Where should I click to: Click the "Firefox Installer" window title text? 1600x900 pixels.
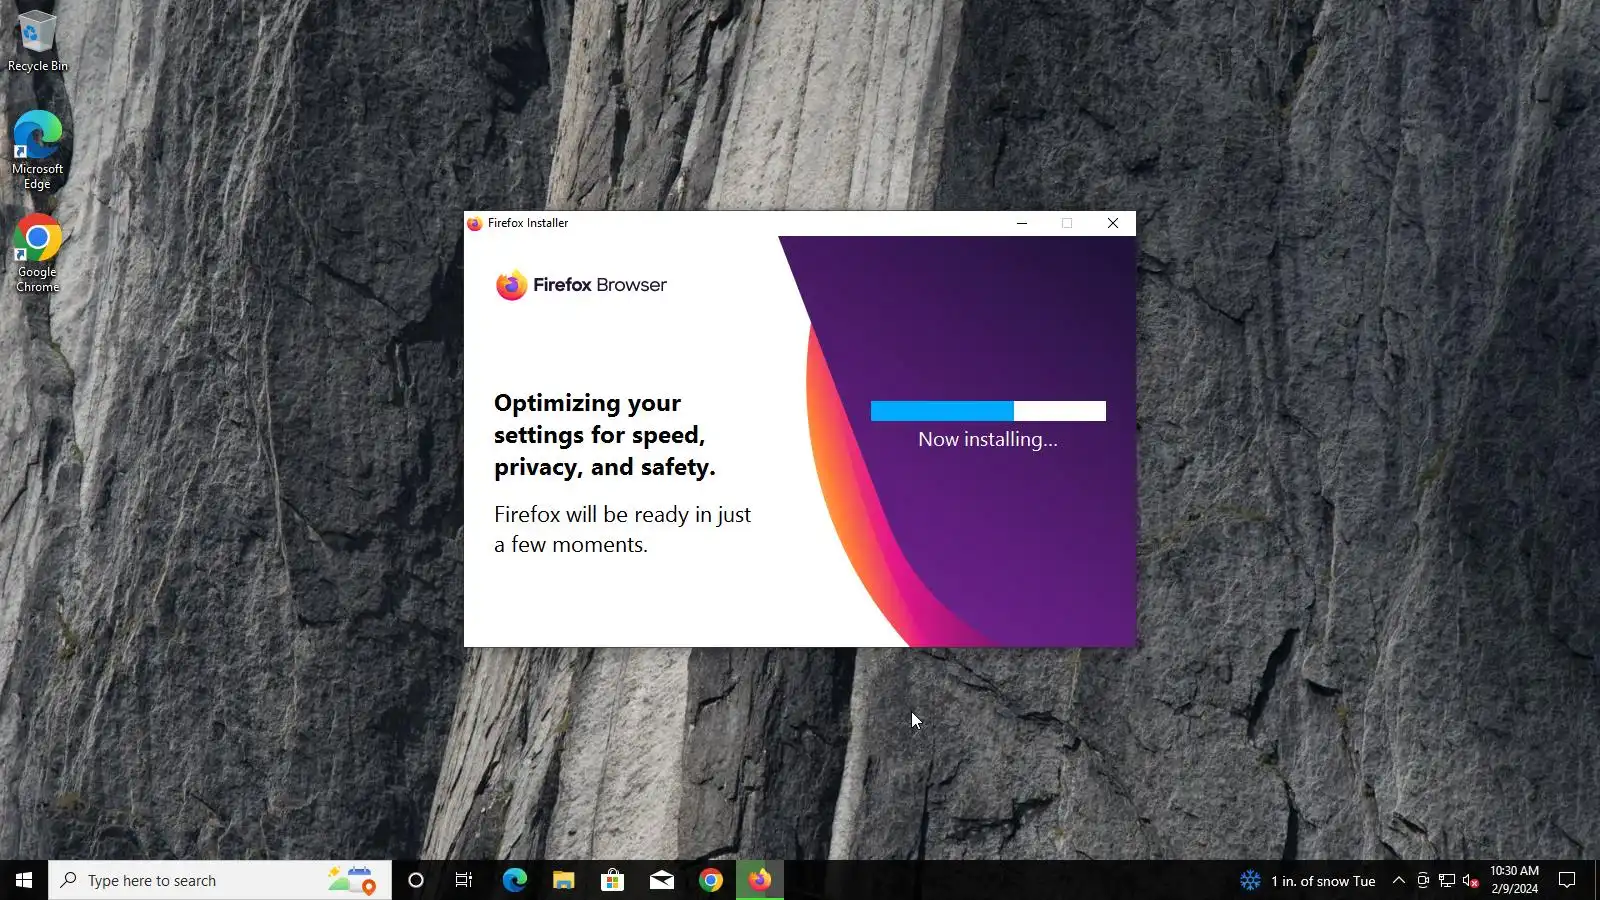(x=528, y=223)
